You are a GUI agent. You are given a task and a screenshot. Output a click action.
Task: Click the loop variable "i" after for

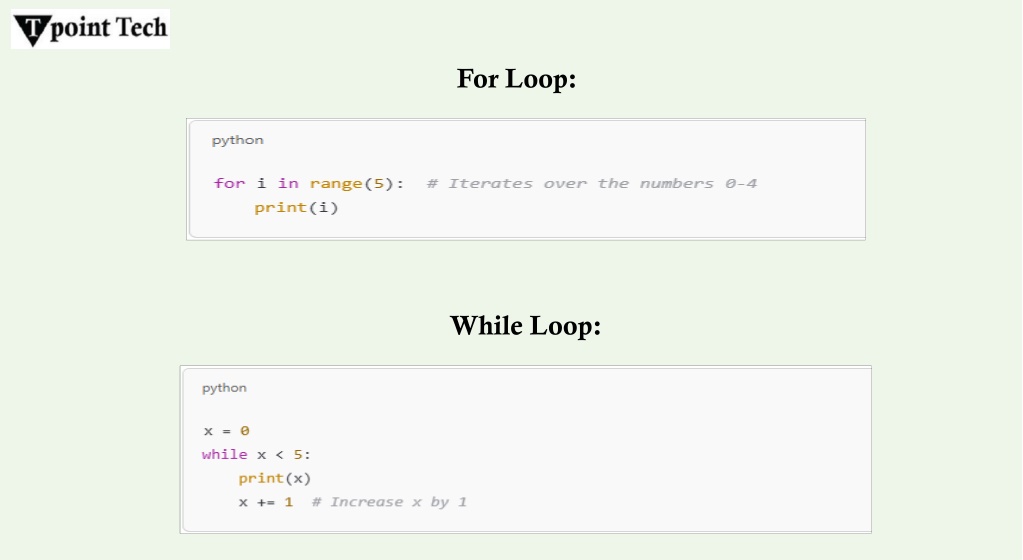[262, 183]
